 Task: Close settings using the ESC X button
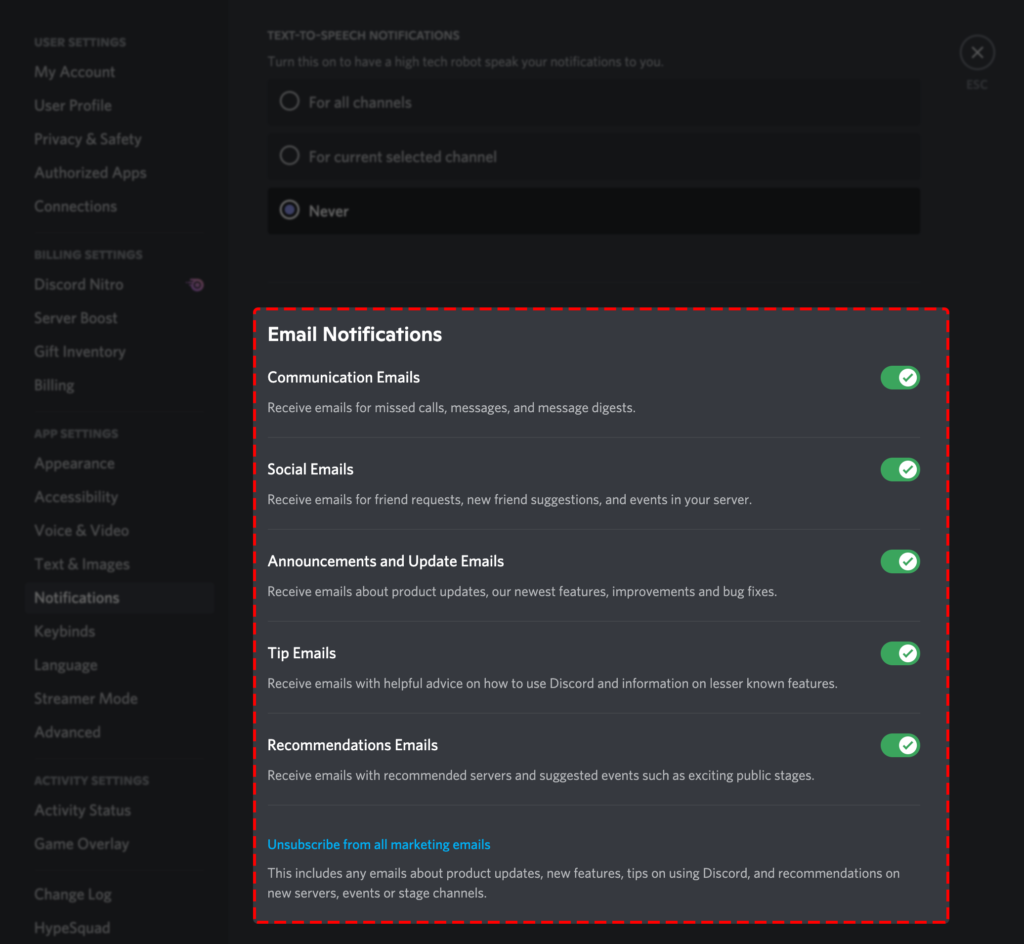pos(976,52)
